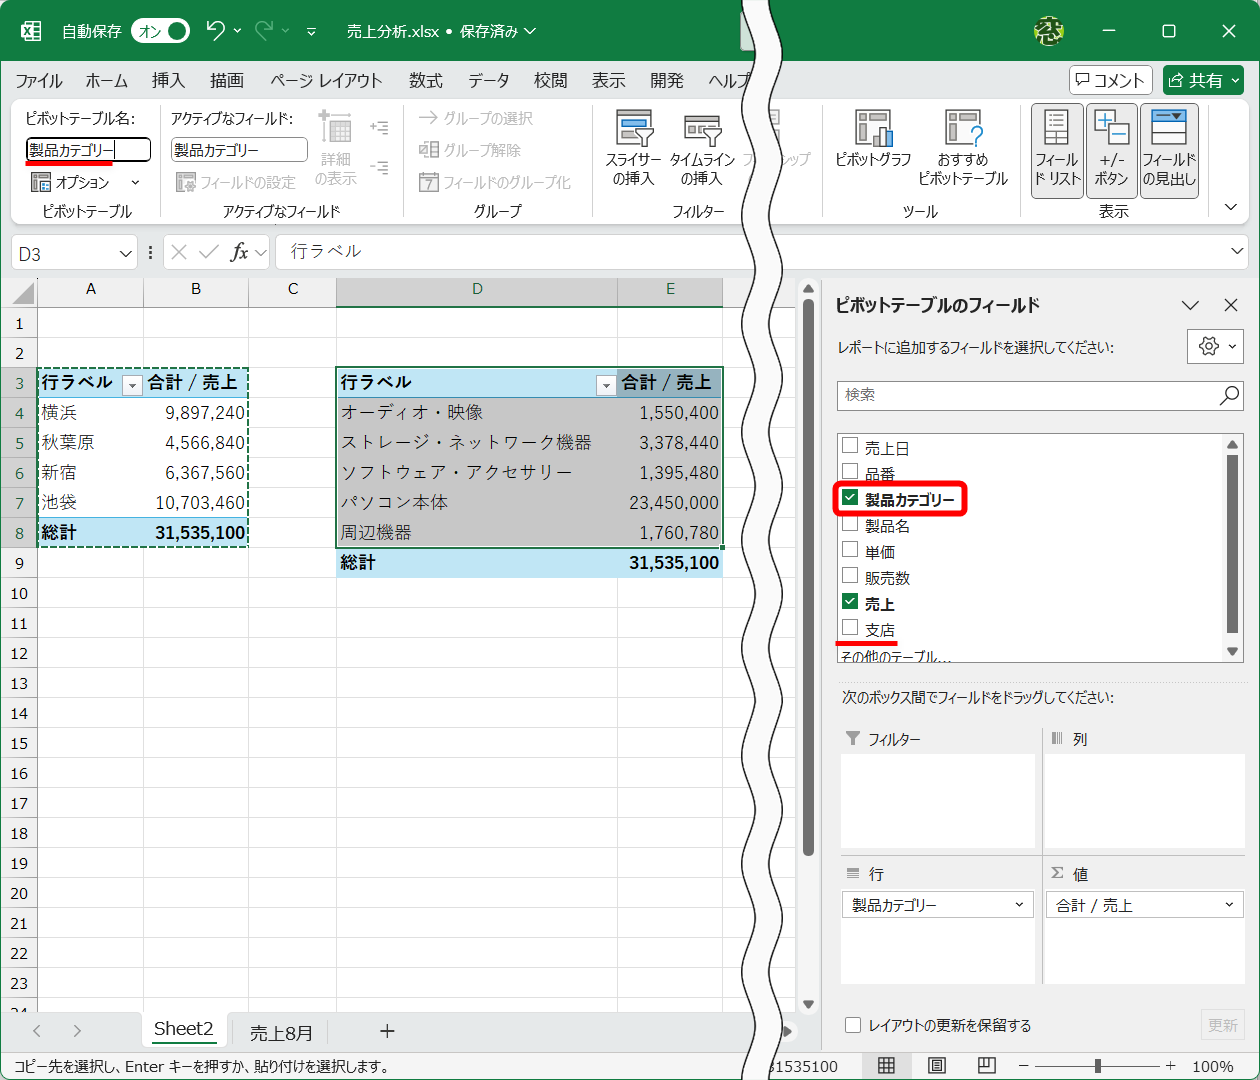
Task: Check the 支店 field checkbox
Action: [850, 627]
